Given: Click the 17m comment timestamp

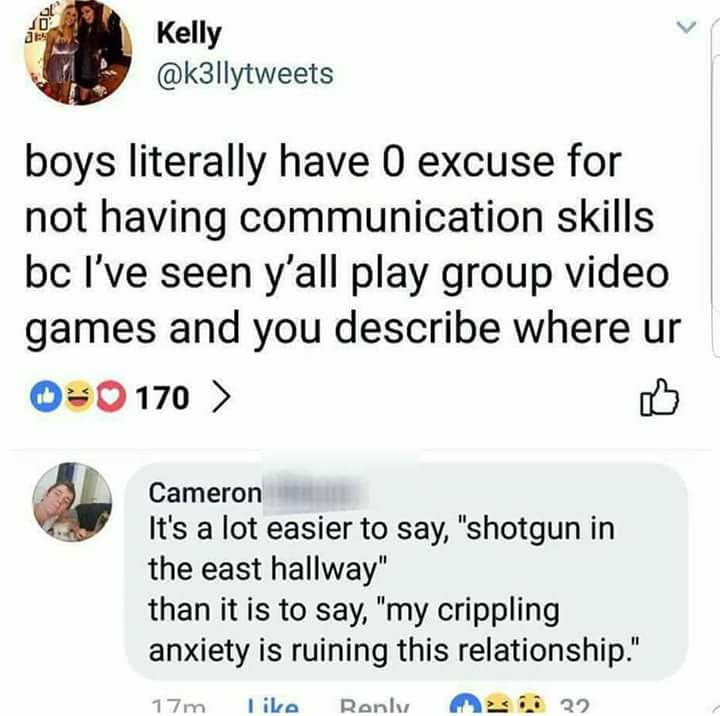Looking at the screenshot, I should point(179,707).
